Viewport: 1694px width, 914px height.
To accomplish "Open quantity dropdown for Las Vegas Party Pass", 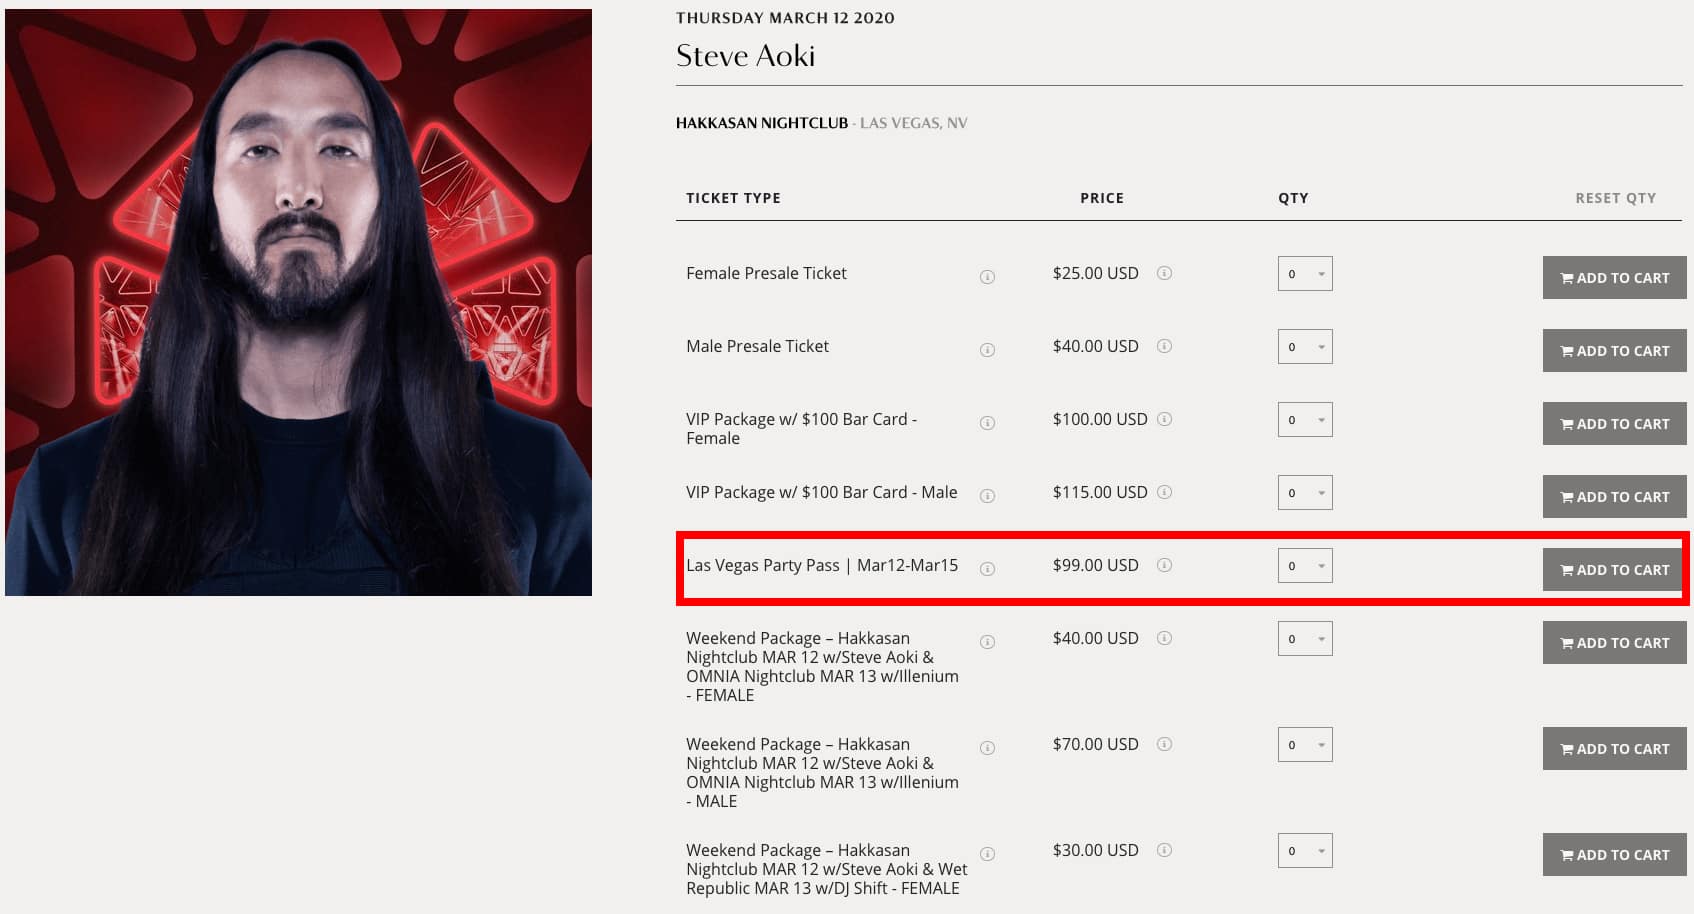I will [1305, 566].
